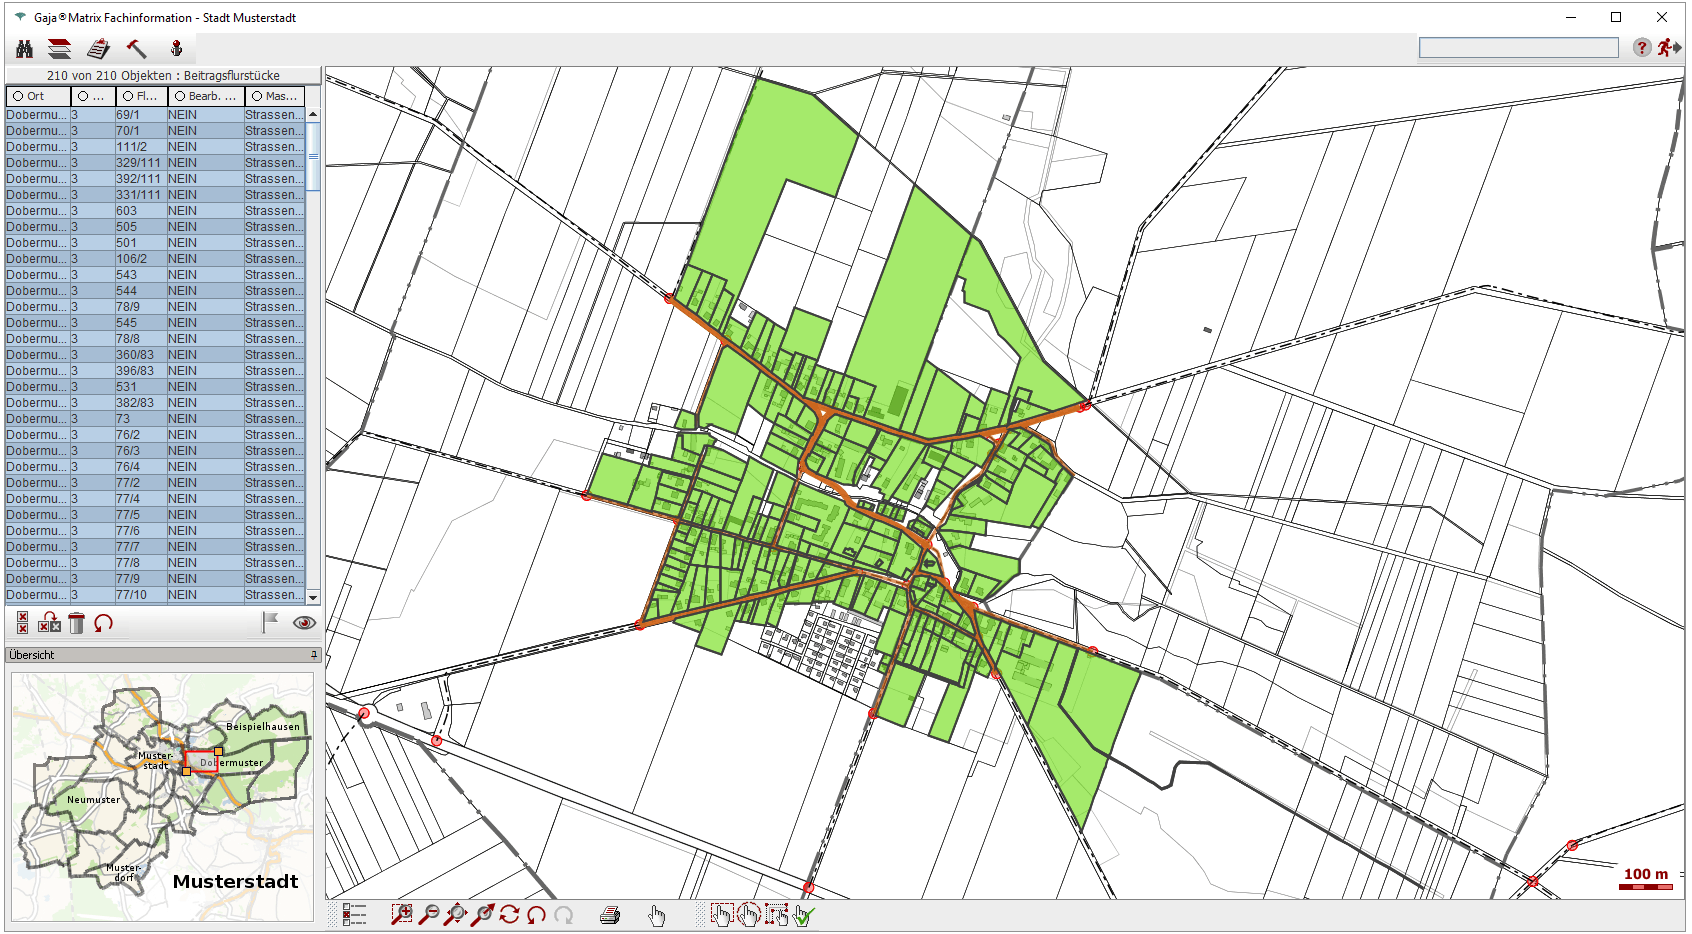Screen dimensions: 1692x934
Task: Click the help question mark icon
Action: [1641, 47]
